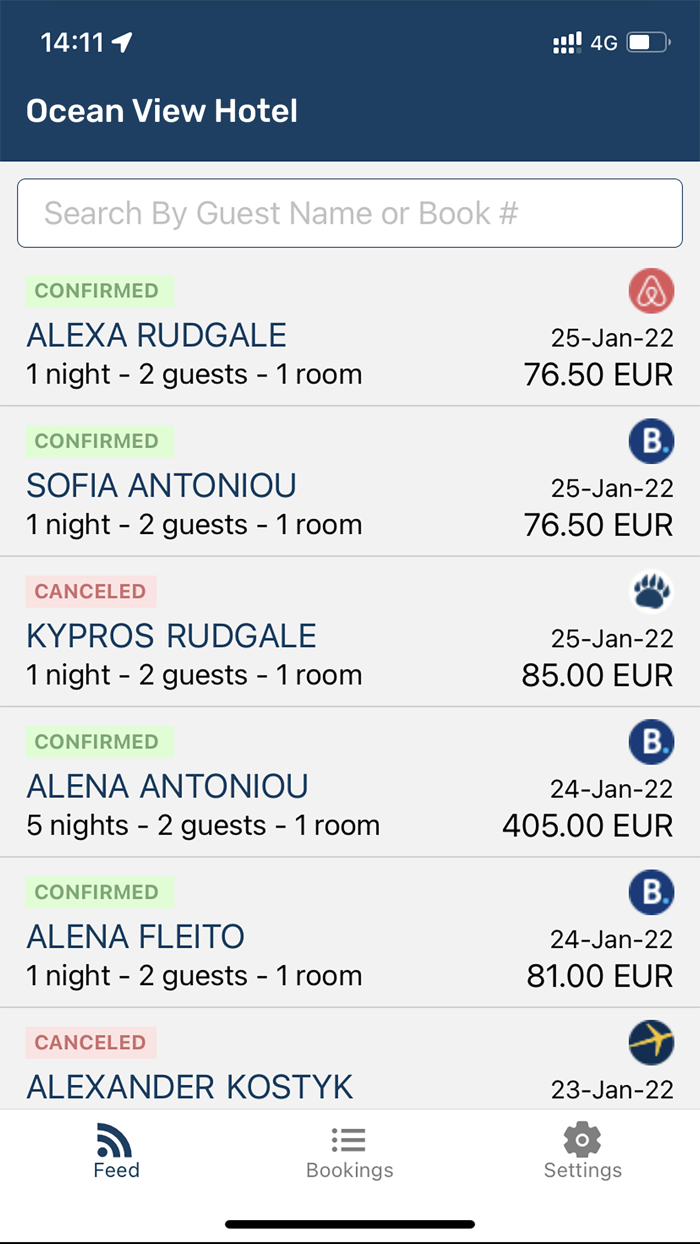Screen dimensions: 700x1244
Task: Tap the Confirmed badge above Alexa Rudgale
Action: click(98, 291)
